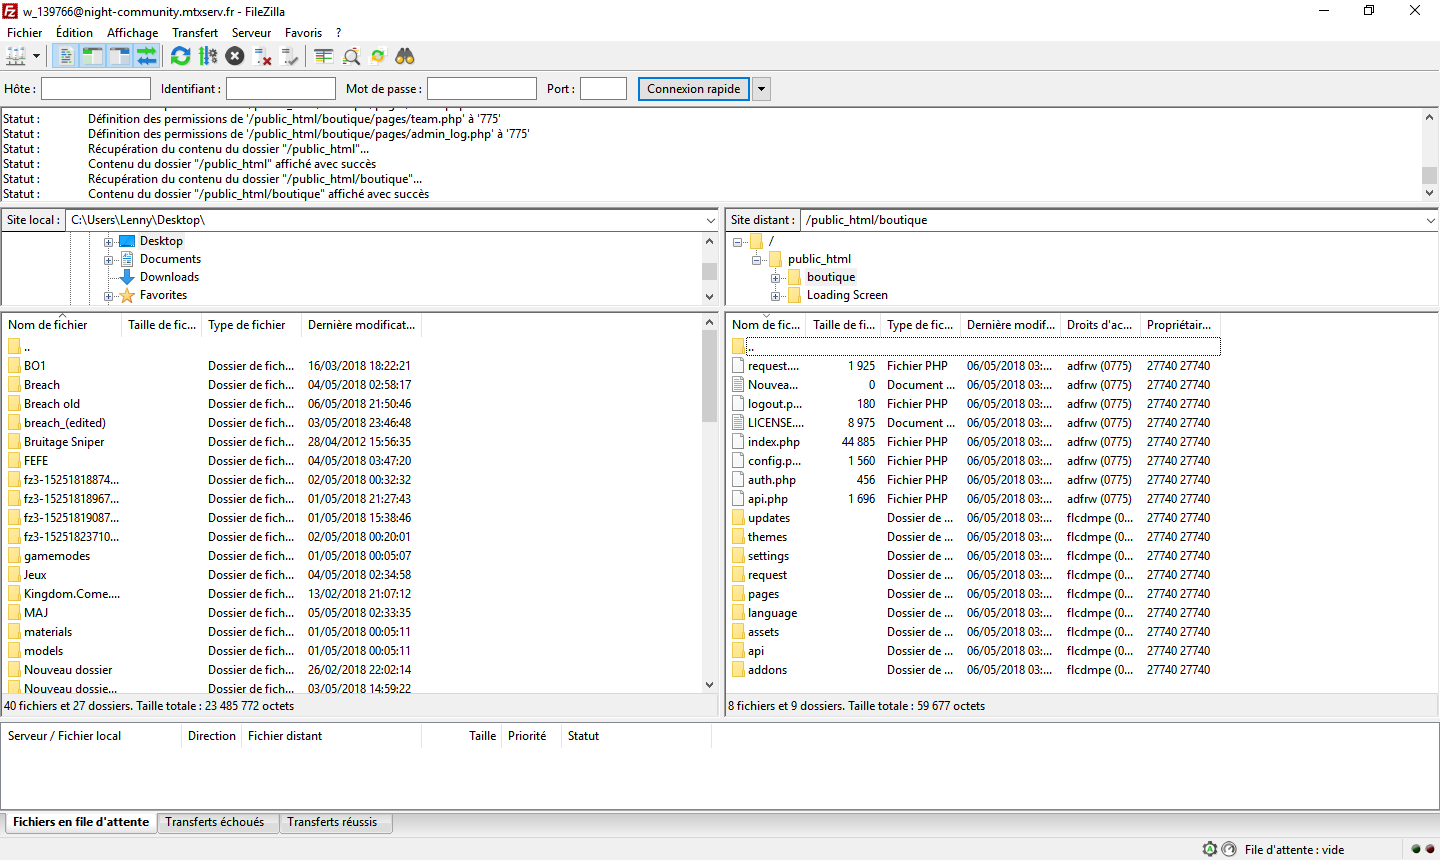The height and width of the screenshot is (860, 1440).
Task: Select the remote themes folder icon
Action: tap(738, 537)
